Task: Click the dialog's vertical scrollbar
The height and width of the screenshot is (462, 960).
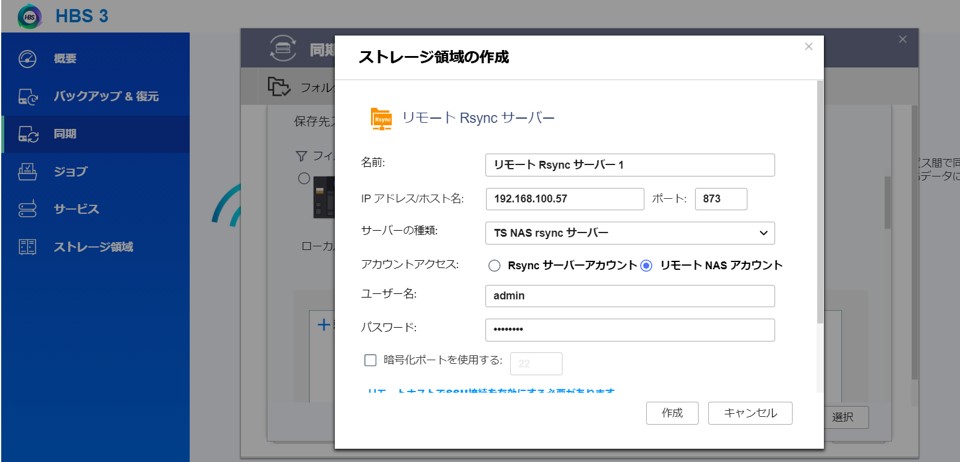Action: click(820, 200)
